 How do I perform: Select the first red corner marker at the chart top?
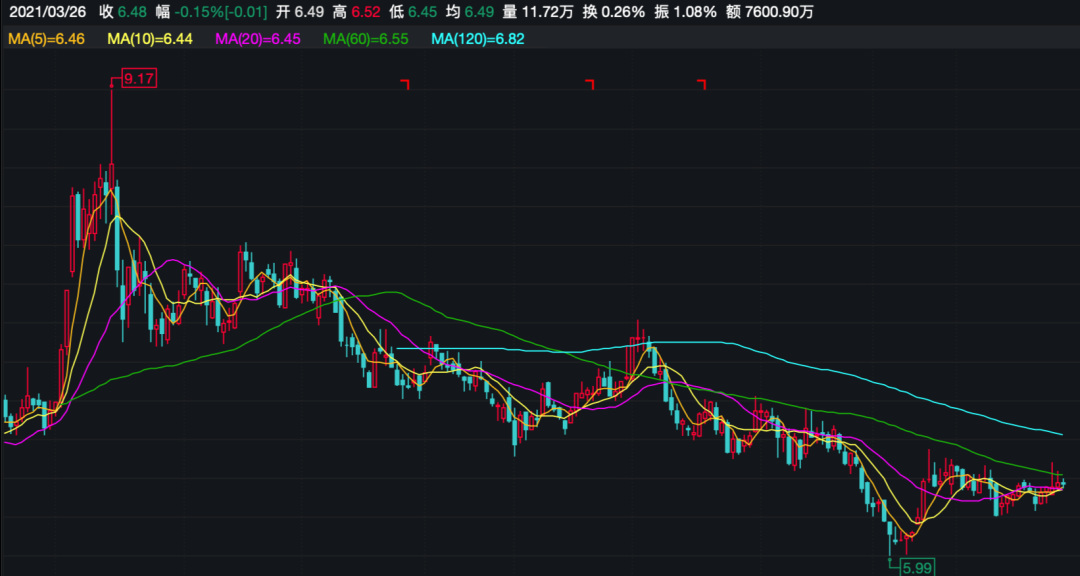pos(405,84)
